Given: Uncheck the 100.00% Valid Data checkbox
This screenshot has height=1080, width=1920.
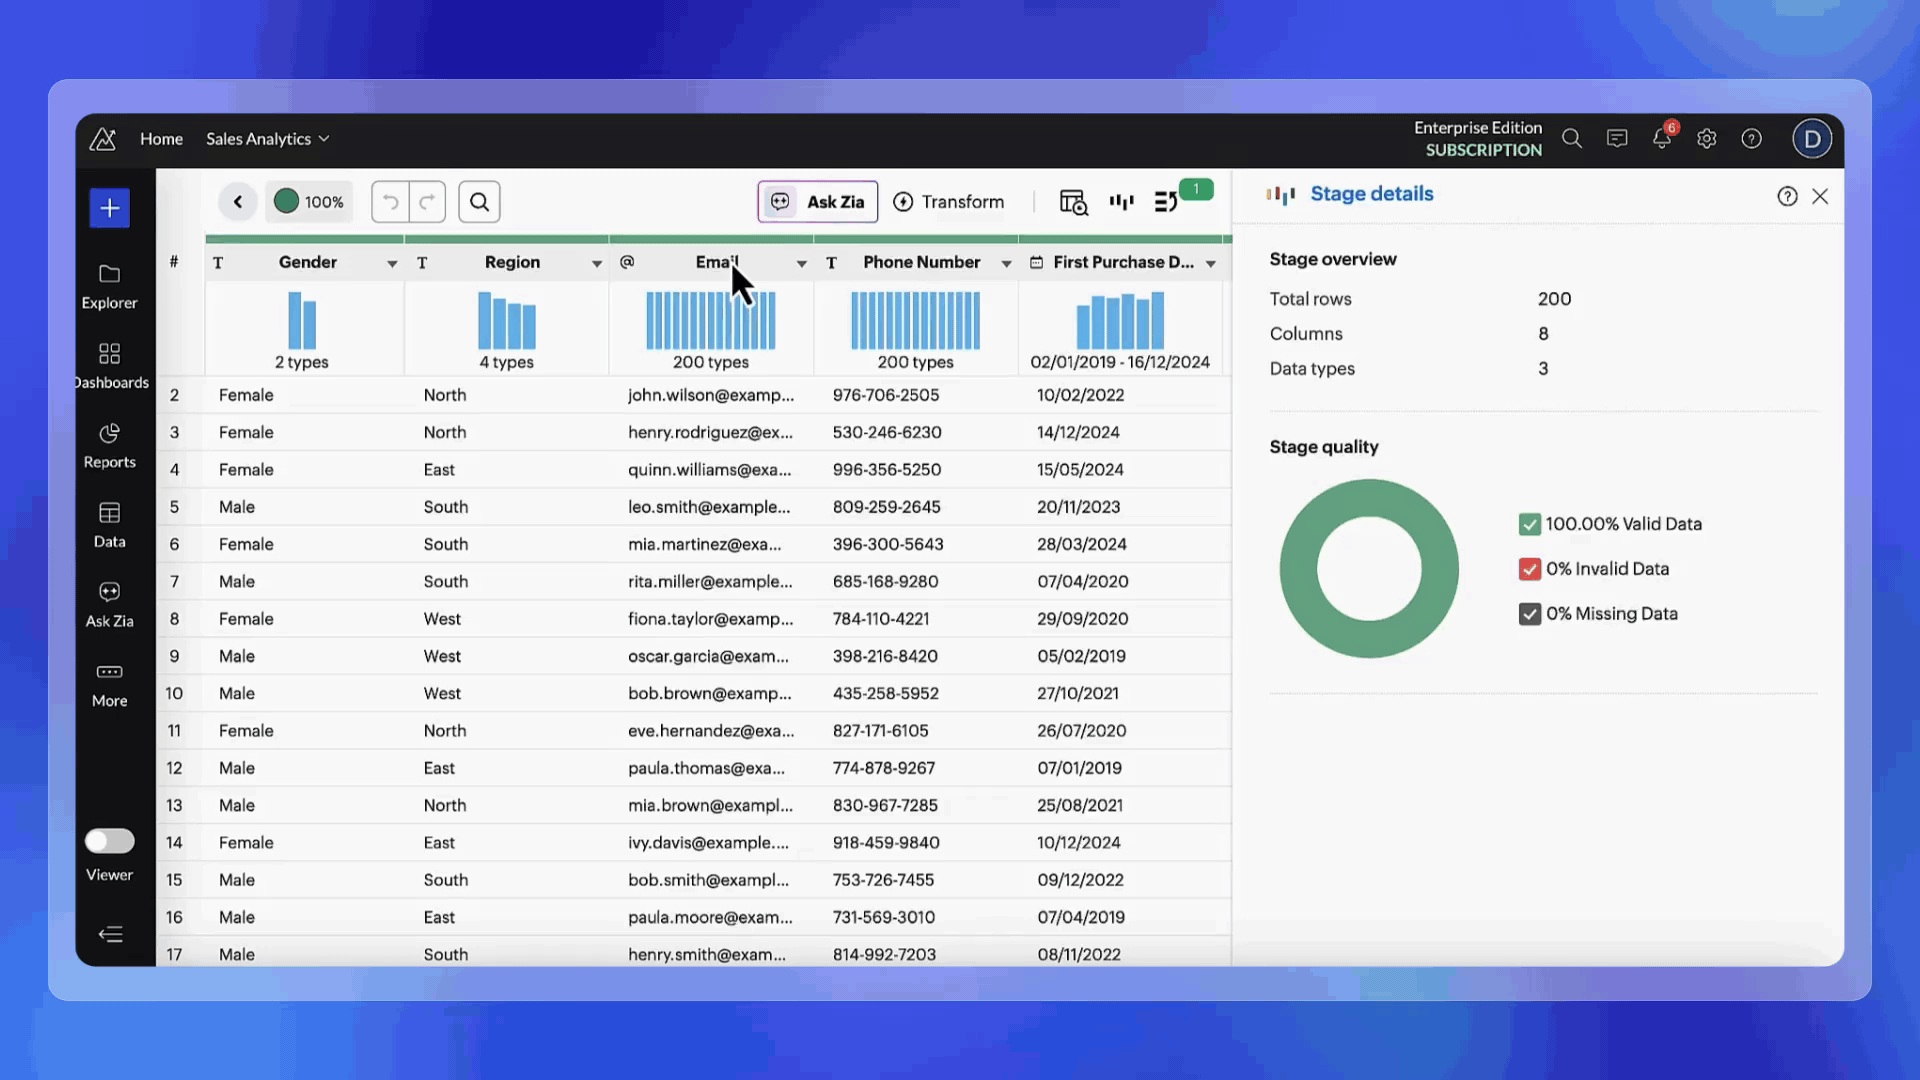Looking at the screenshot, I should click(1529, 524).
